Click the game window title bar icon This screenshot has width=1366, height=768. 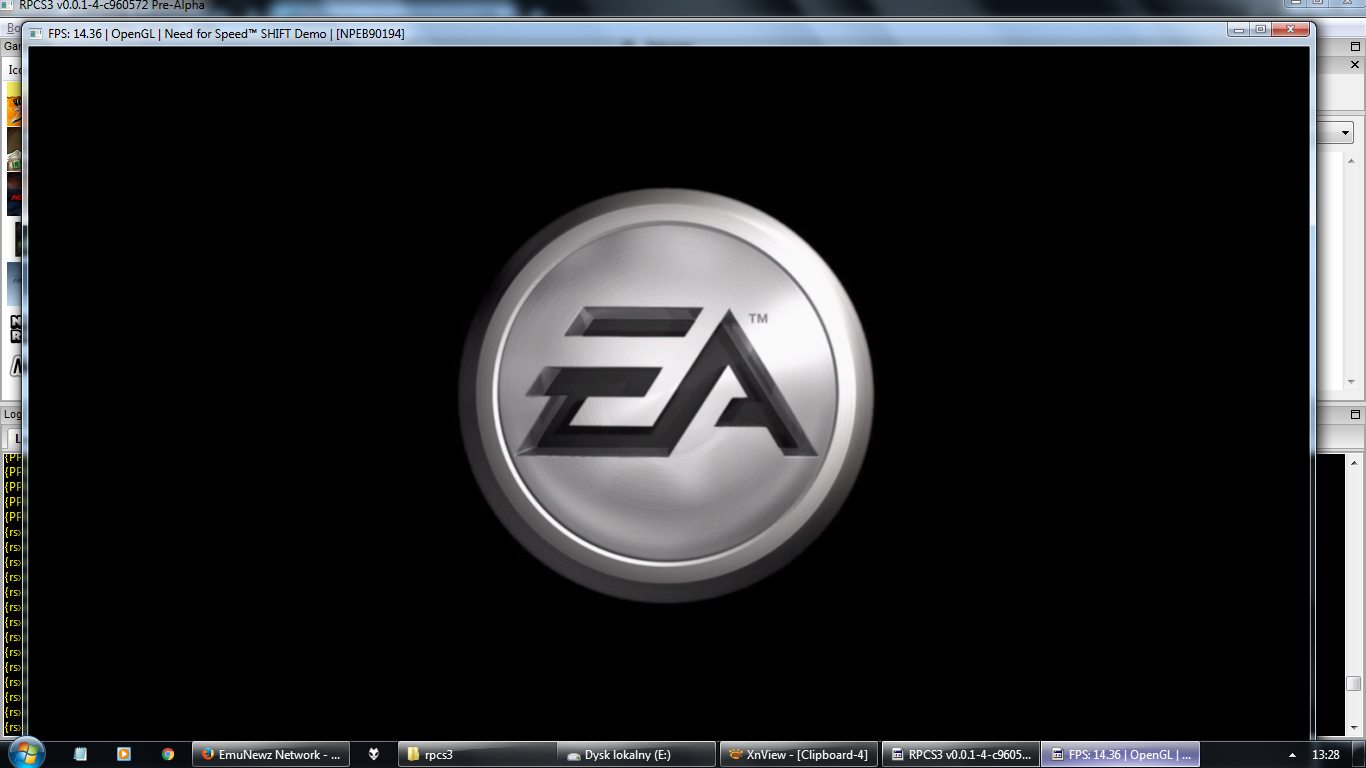pos(38,33)
